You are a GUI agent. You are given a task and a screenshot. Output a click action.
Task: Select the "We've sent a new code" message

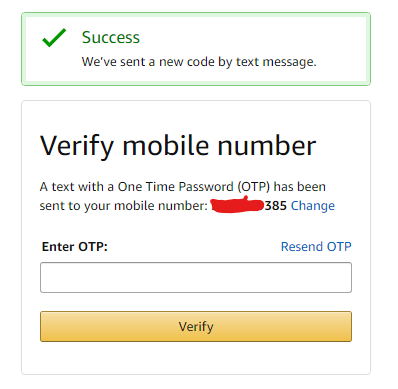coord(199,62)
